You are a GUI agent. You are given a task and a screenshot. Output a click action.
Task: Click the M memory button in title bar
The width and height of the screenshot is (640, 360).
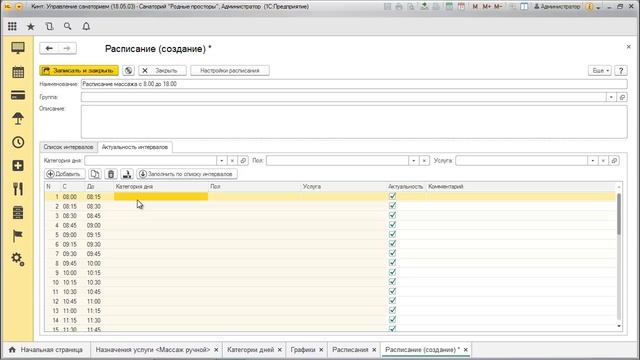(475, 7)
